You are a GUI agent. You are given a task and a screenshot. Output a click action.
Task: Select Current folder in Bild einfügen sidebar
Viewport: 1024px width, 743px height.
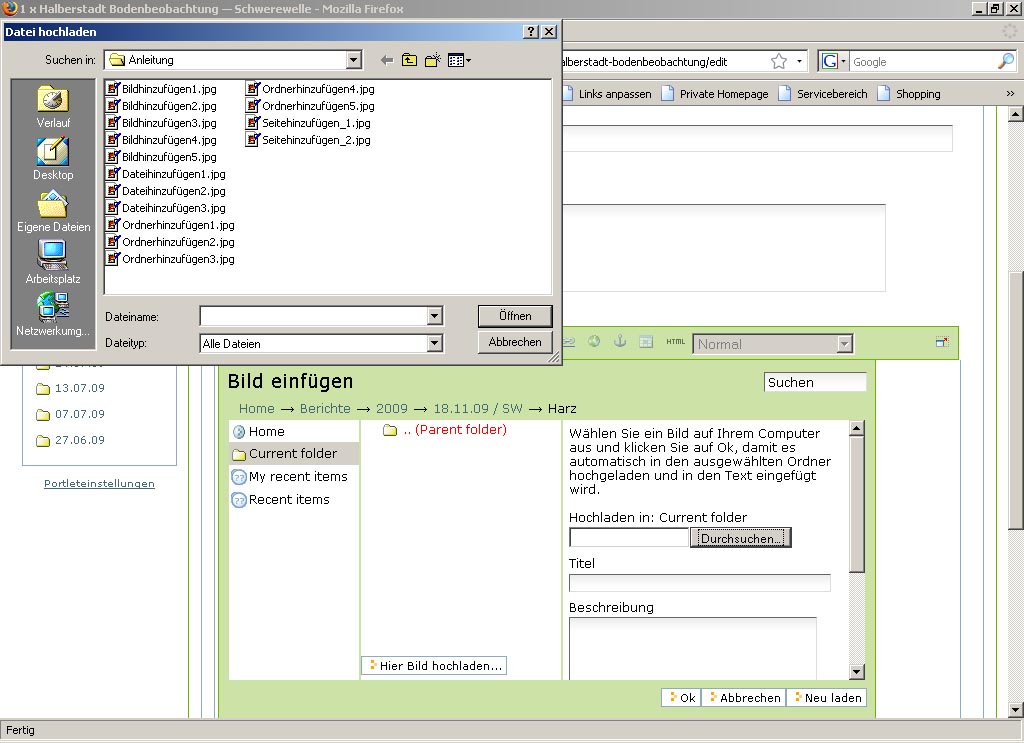pos(292,454)
